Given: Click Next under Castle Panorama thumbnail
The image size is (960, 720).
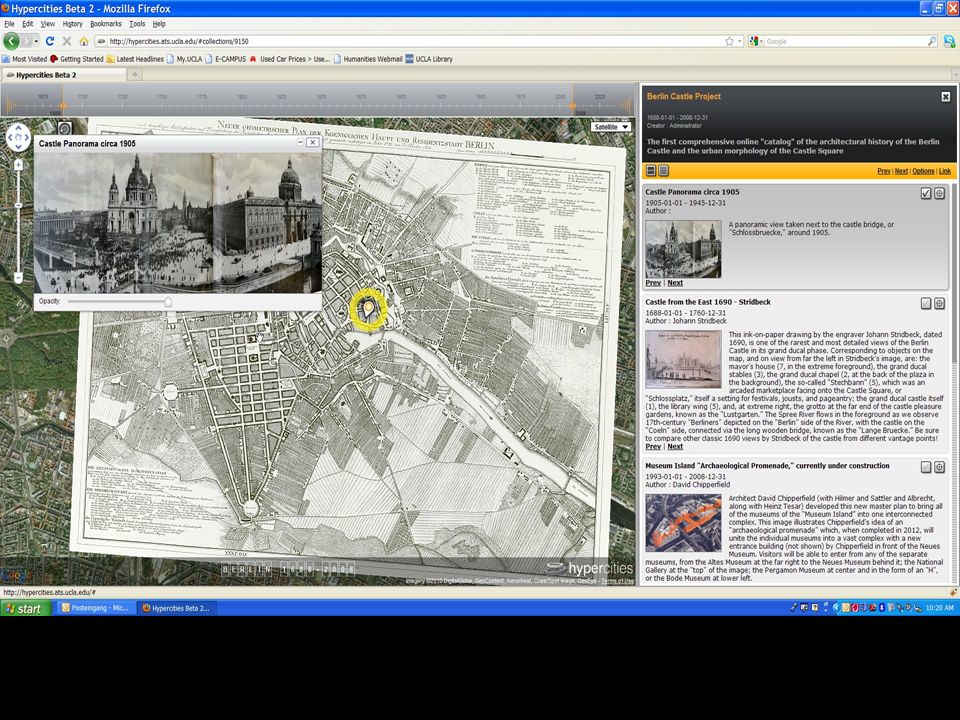Looking at the screenshot, I should (675, 283).
